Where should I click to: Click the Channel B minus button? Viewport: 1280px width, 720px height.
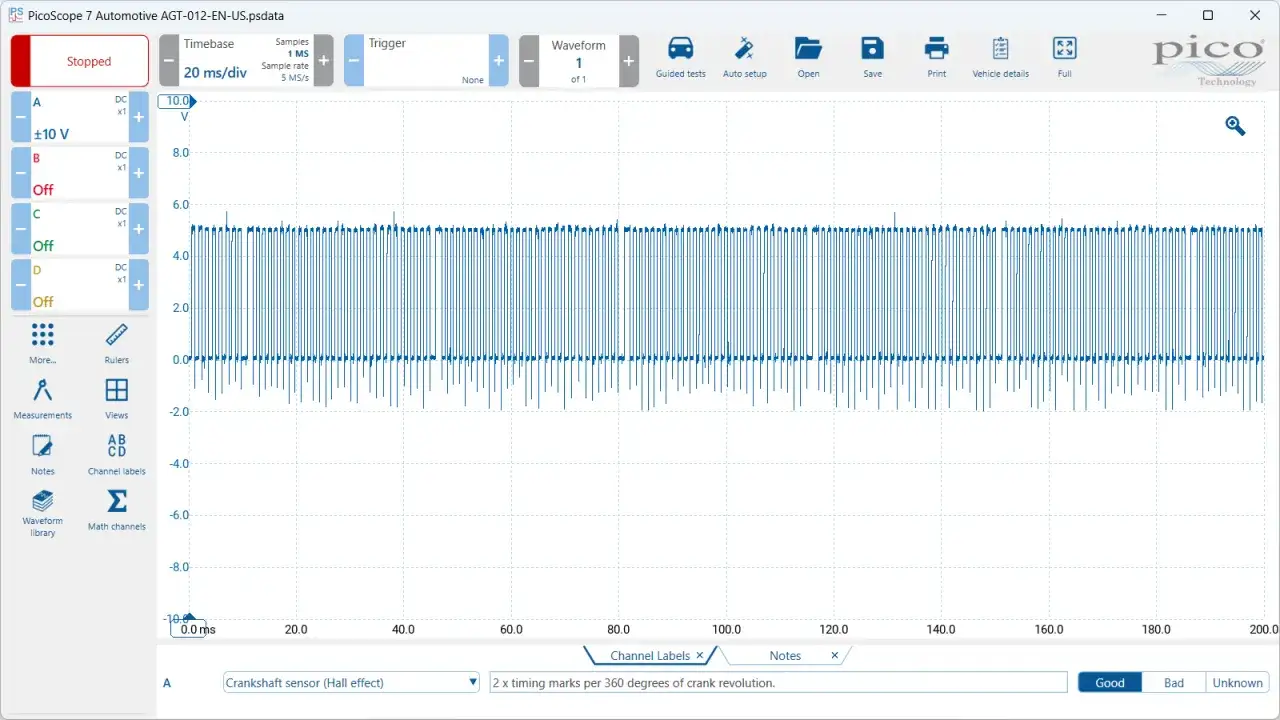(x=20, y=173)
